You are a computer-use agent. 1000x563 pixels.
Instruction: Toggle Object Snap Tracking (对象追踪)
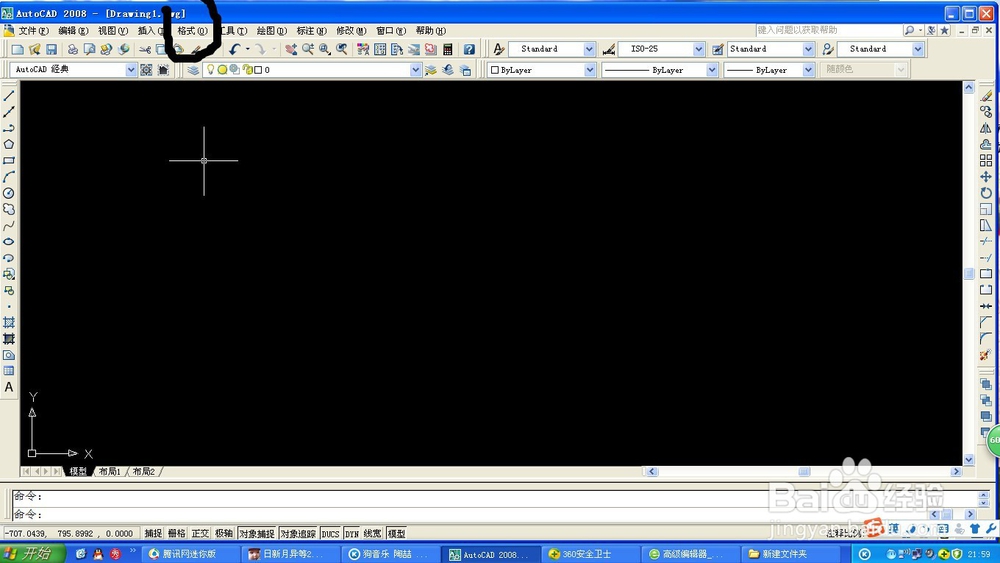click(x=298, y=534)
